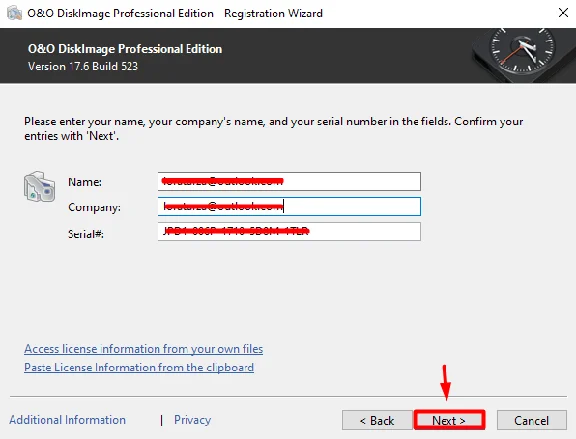Click the disk image icon beside Name
This screenshot has height=439, width=576.
click(x=39, y=187)
